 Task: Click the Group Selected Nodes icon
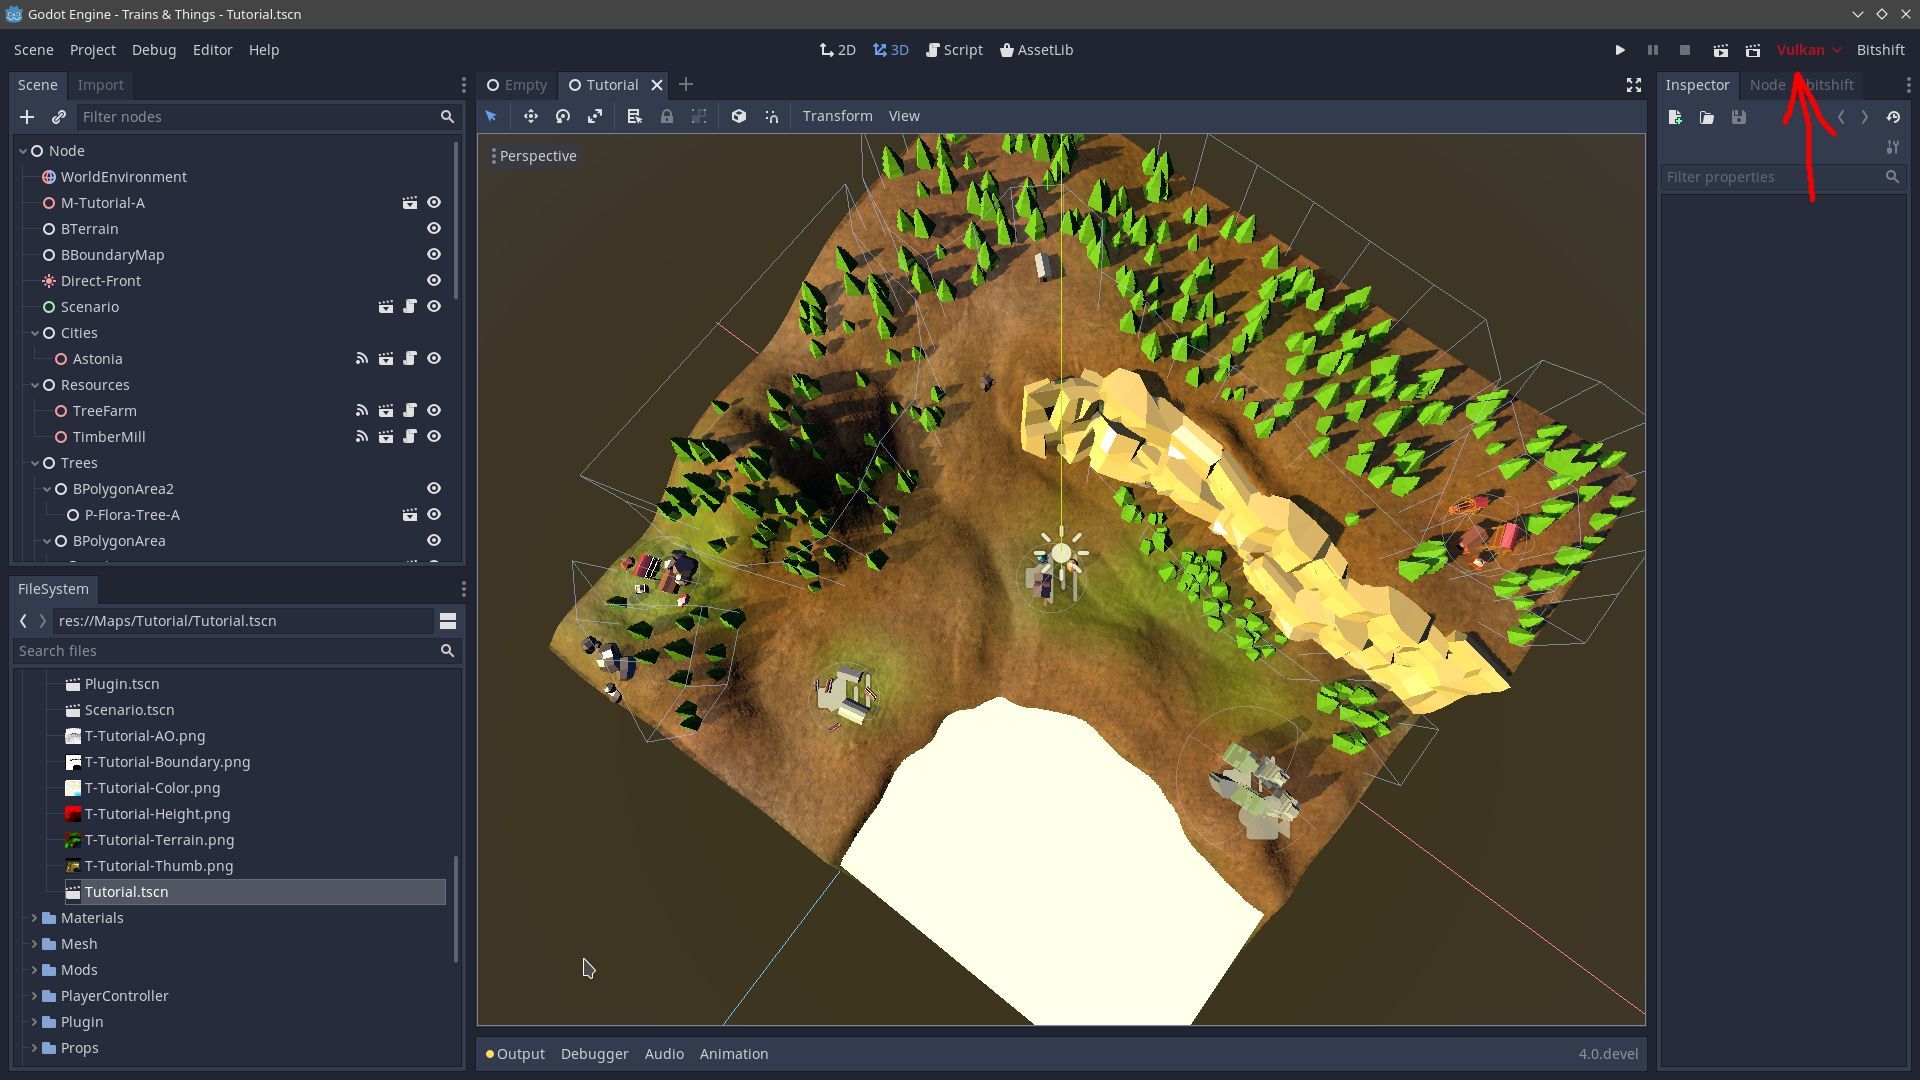click(x=699, y=116)
